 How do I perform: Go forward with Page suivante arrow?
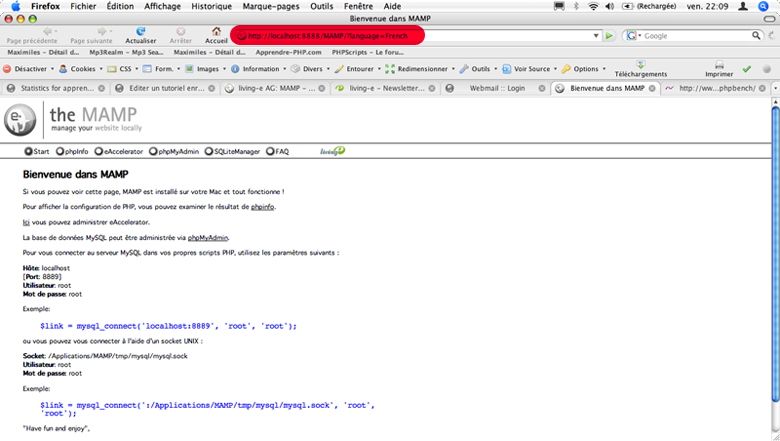coord(101,31)
